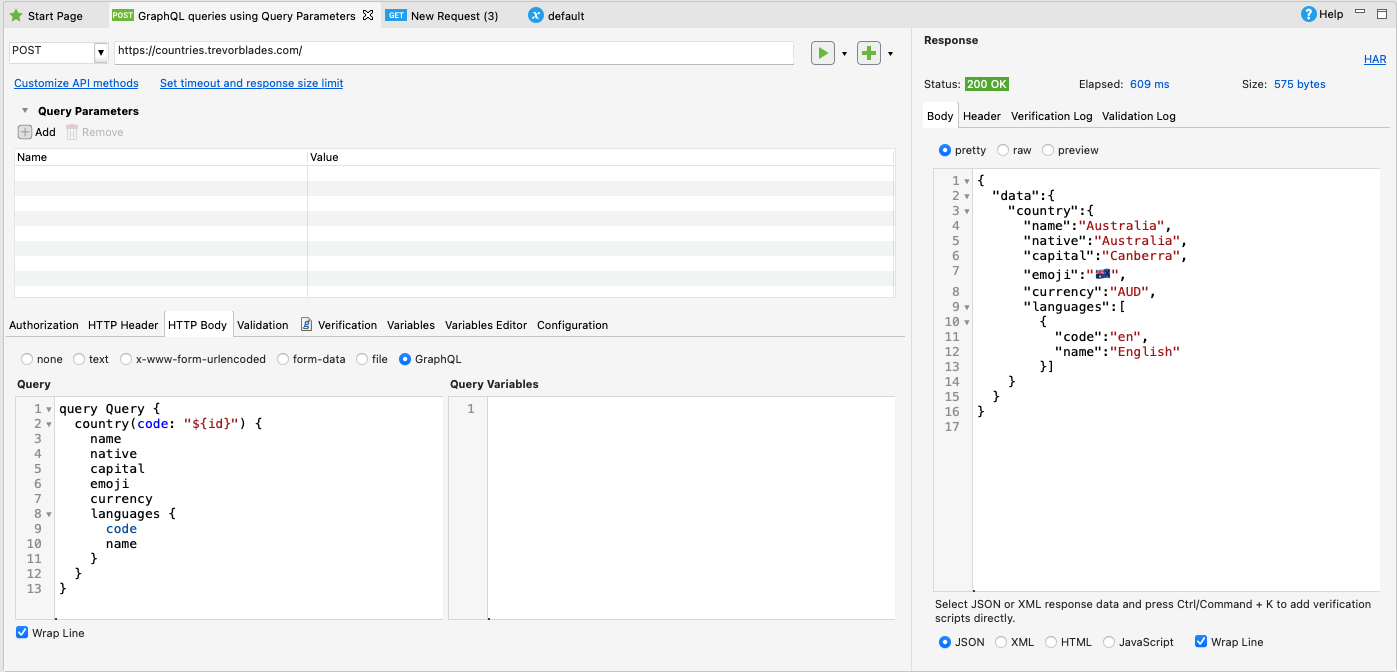Switch to the Validation Log tab
1397x672 pixels.
click(x=1138, y=115)
